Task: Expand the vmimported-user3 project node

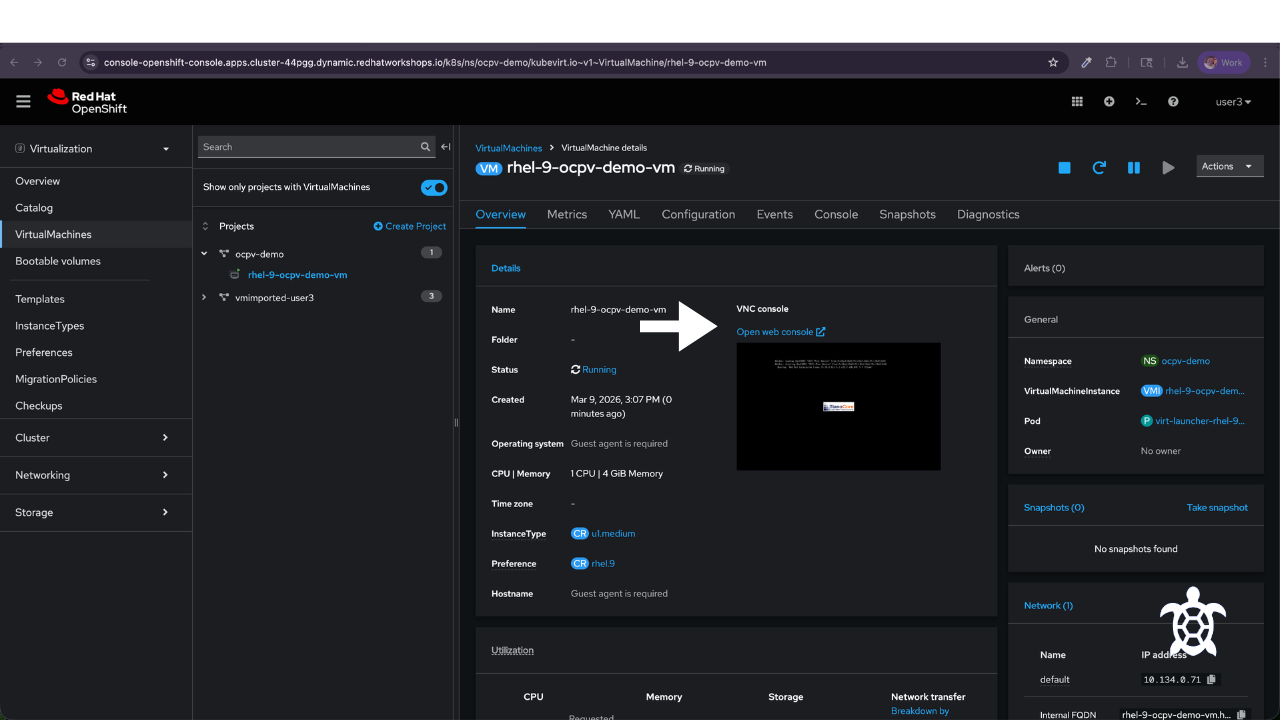Action: (205, 297)
